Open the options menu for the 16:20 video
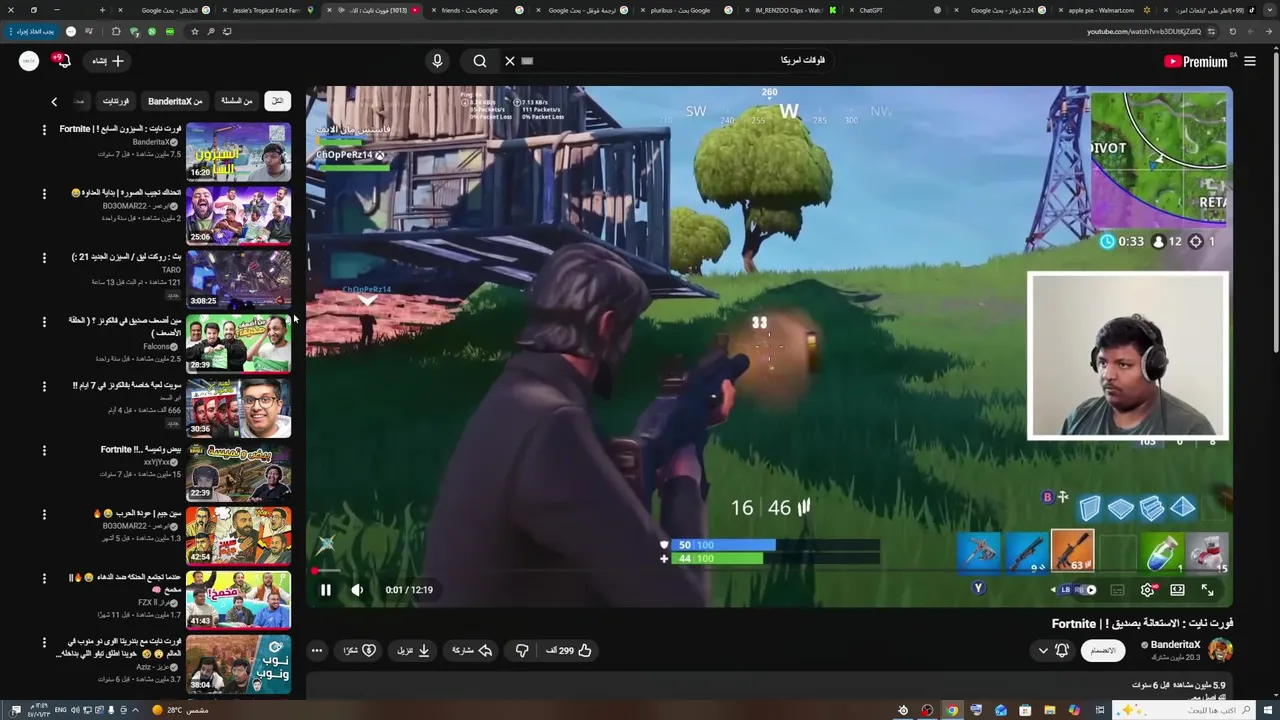The width and height of the screenshot is (1280, 720). [44, 130]
